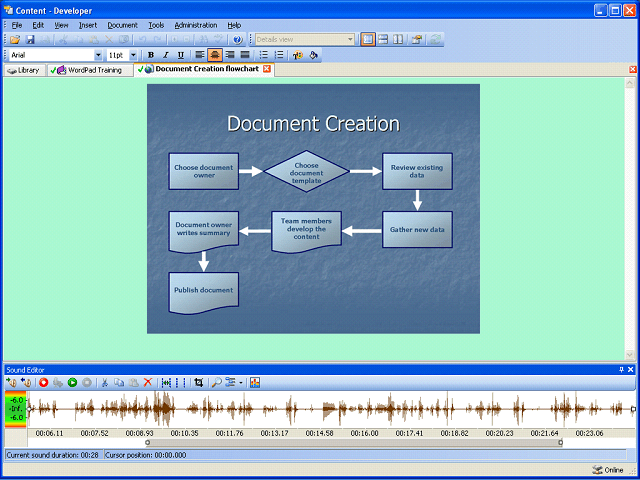Click the dotted insert silence icon
Viewport: 640px width, 480px height.
click(180, 382)
